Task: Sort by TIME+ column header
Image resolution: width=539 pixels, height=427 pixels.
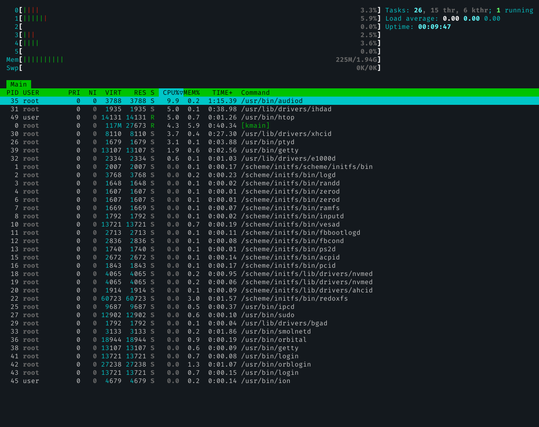Action: [x=222, y=92]
